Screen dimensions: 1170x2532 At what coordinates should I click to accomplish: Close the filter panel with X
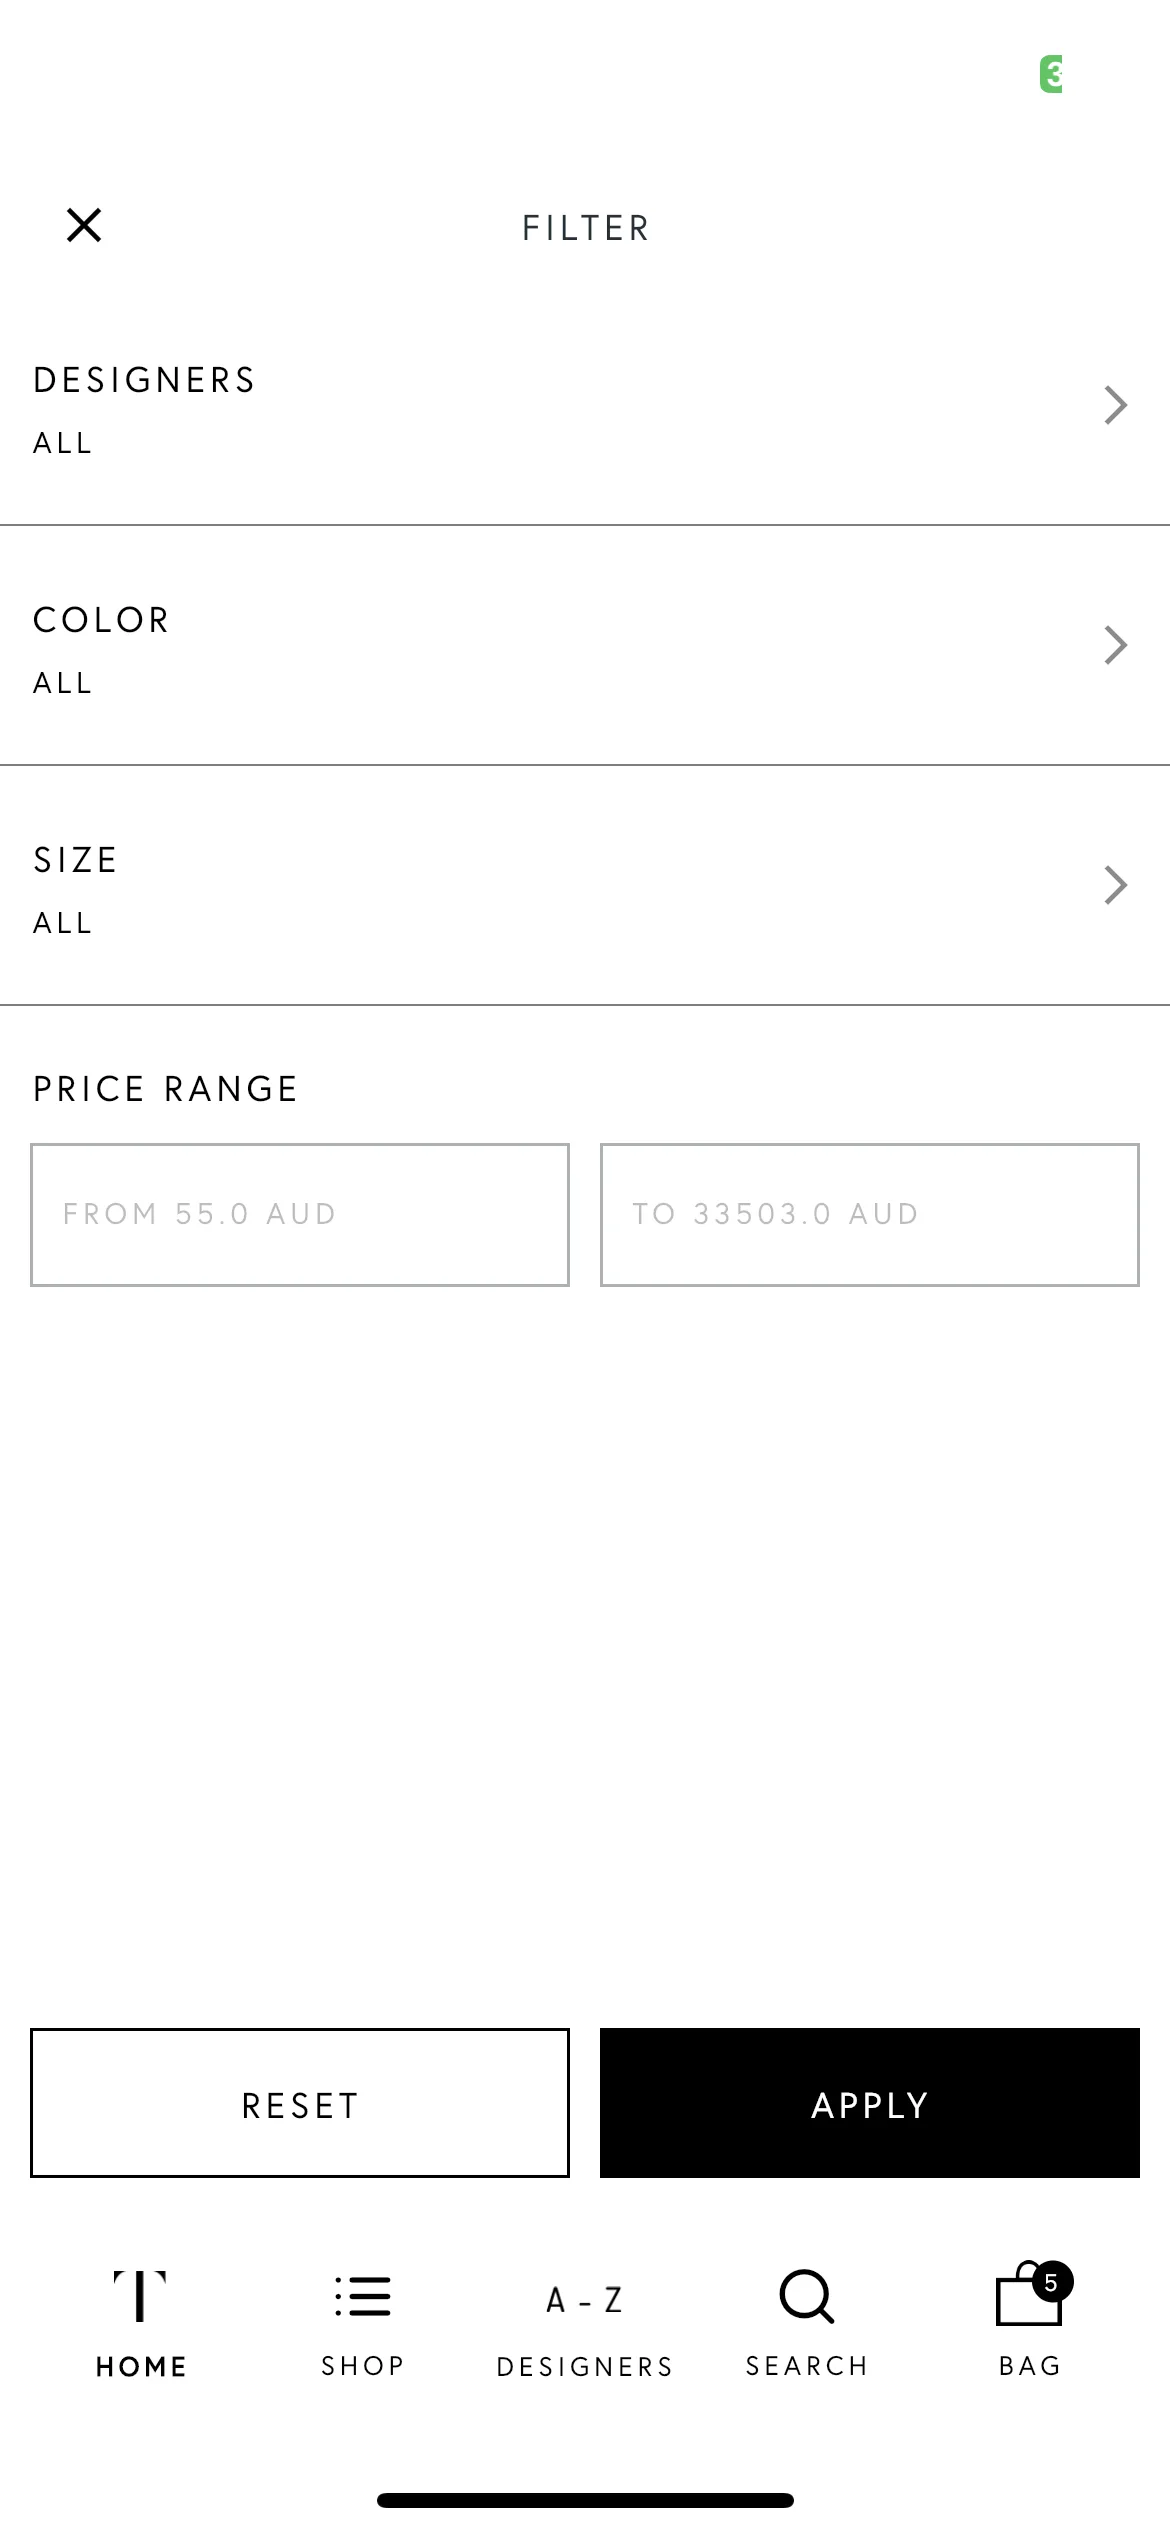[x=84, y=225]
